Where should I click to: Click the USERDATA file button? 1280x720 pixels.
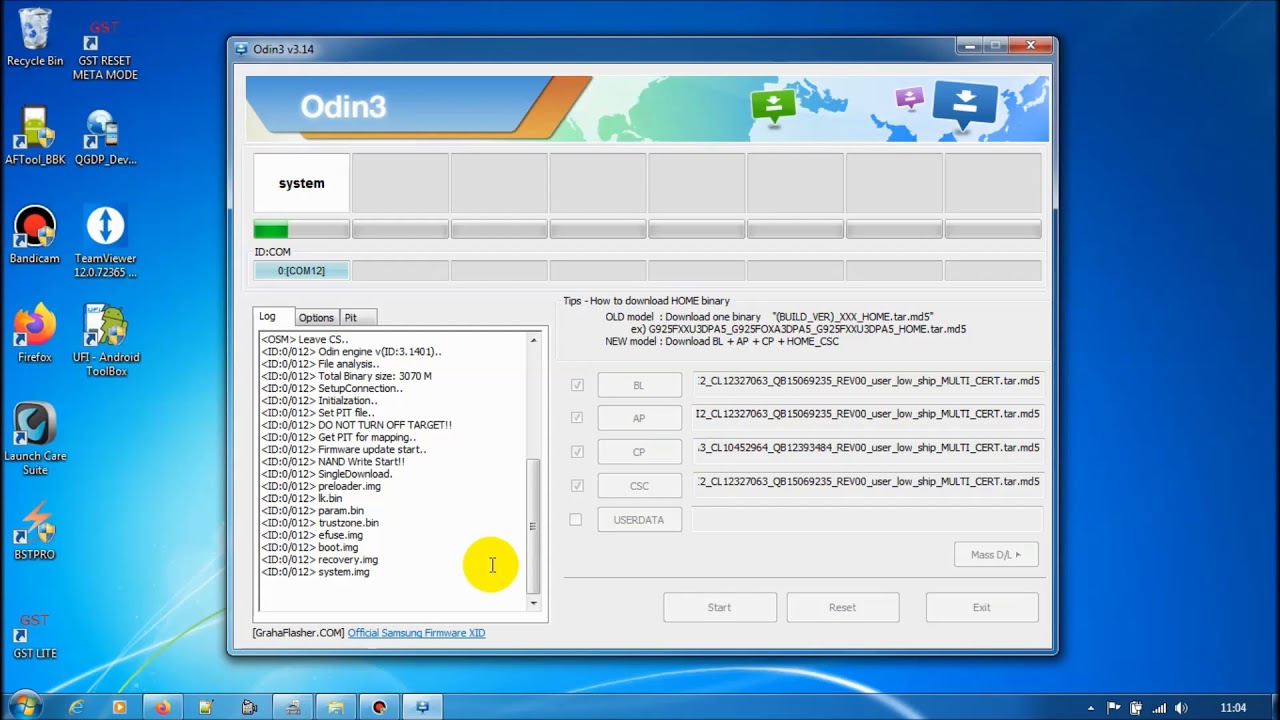coord(639,520)
